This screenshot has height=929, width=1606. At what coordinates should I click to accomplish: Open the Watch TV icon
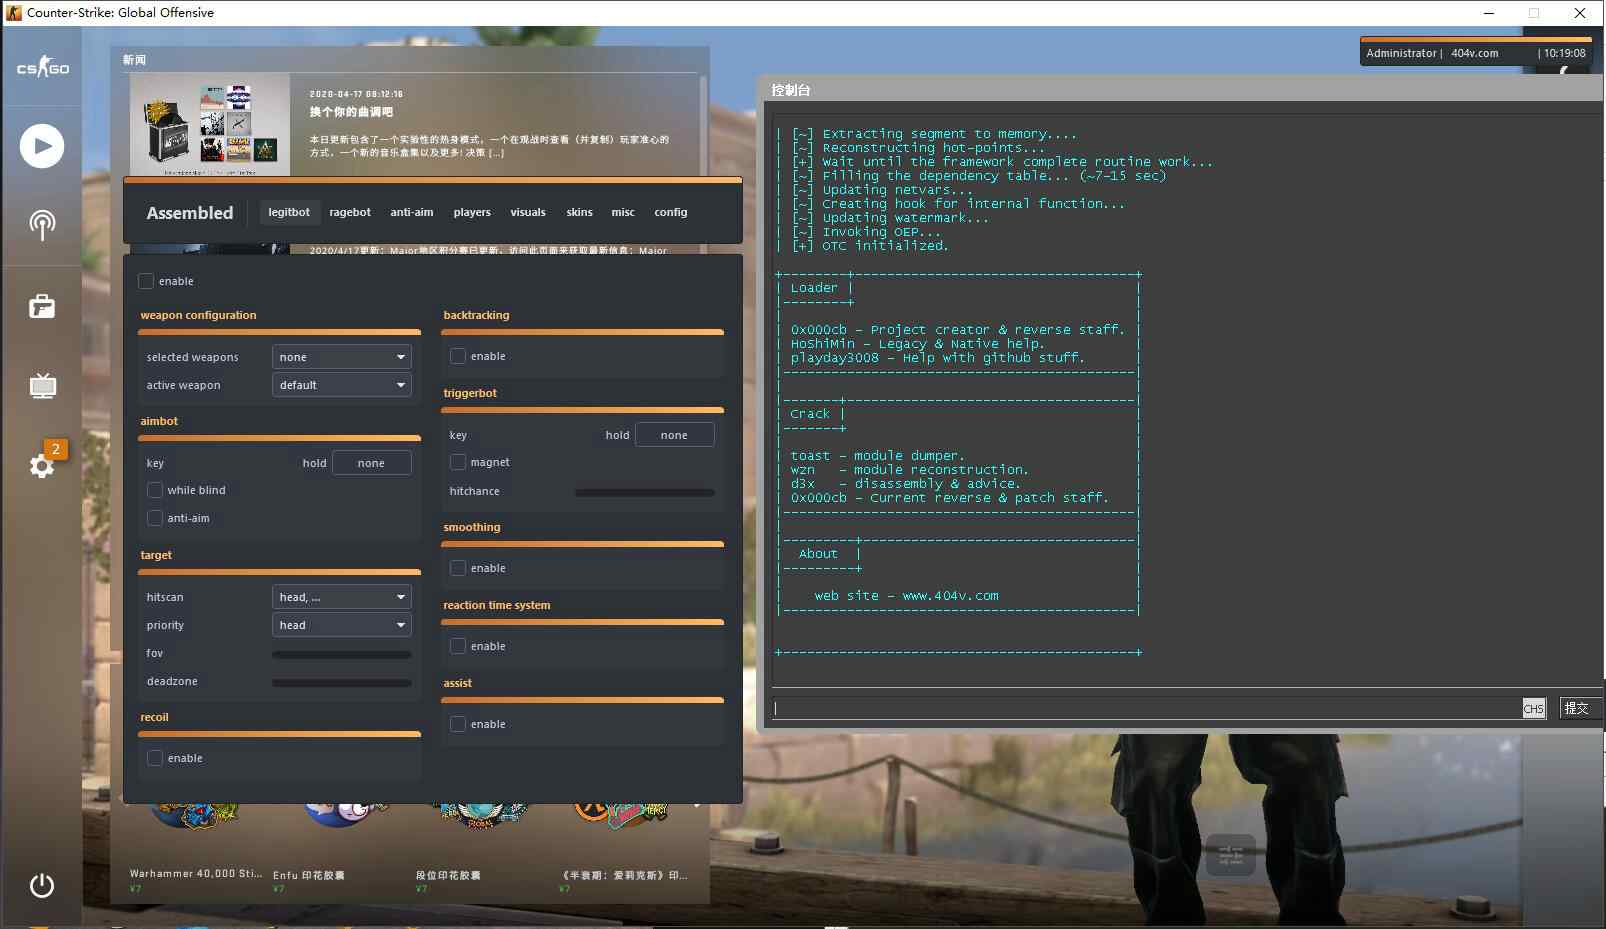point(42,385)
